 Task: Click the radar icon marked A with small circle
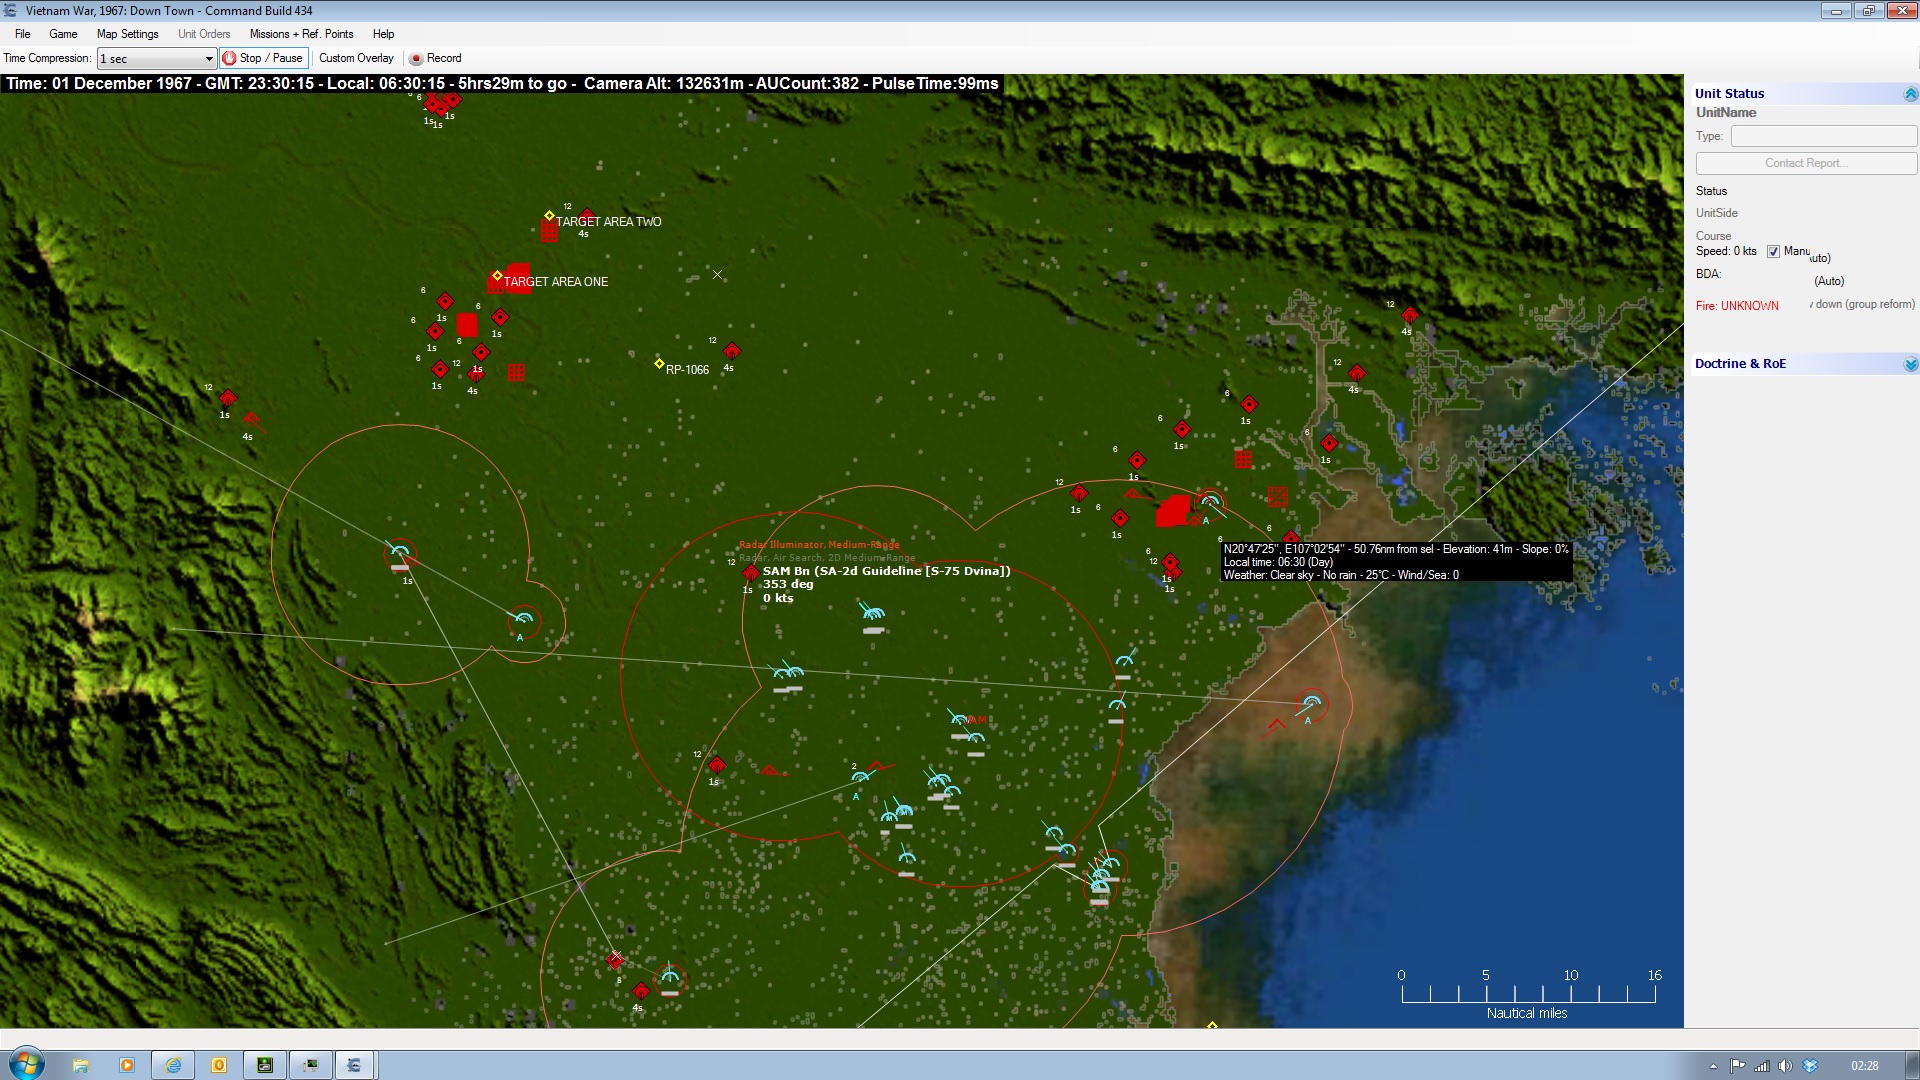point(523,620)
